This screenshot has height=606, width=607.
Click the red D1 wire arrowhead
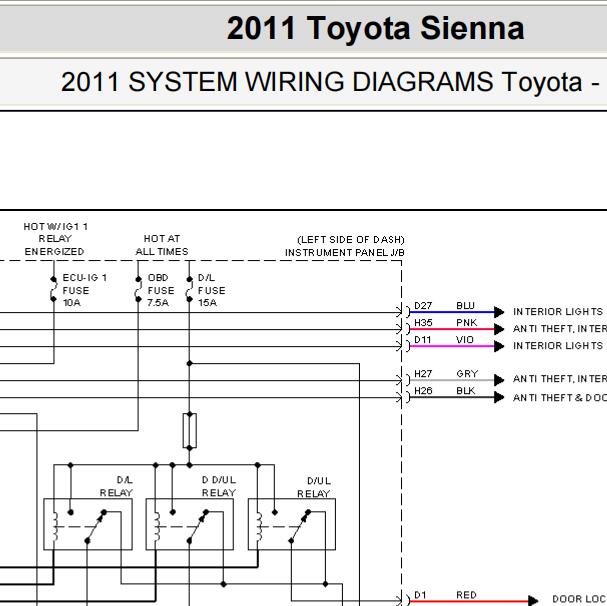[x=533, y=601]
